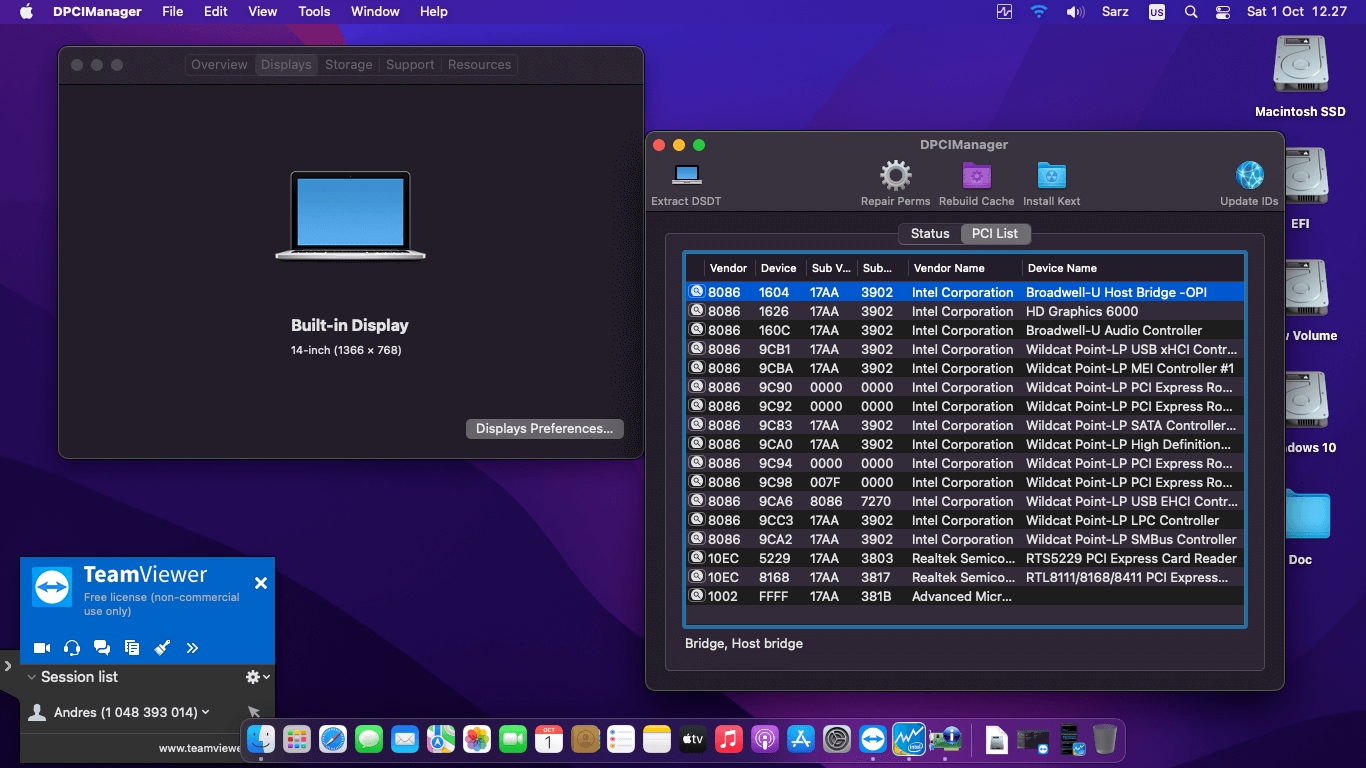
Task: Click the Rebuild Cache toolbar icon
Action: (977, 176)
